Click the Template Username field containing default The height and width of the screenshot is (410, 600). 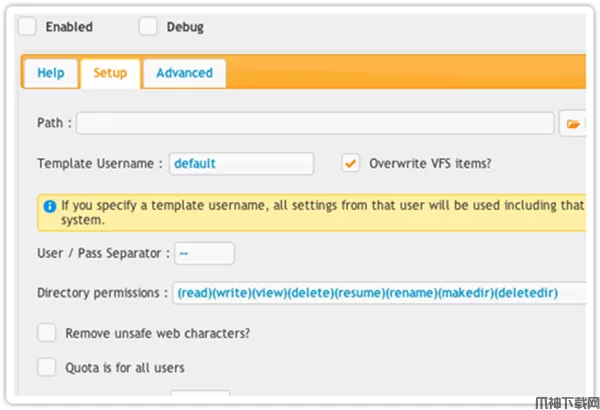pos(241,163)
